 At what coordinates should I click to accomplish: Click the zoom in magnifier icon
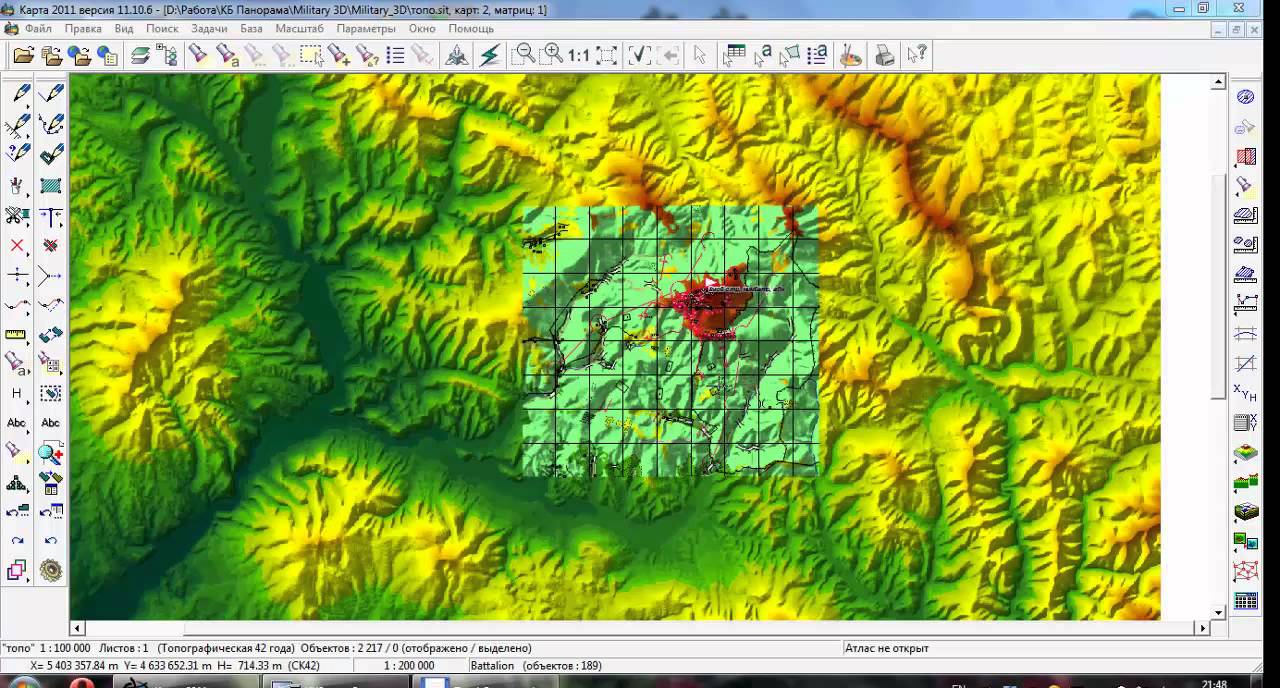pyautogui.click(x=551, y=55)
